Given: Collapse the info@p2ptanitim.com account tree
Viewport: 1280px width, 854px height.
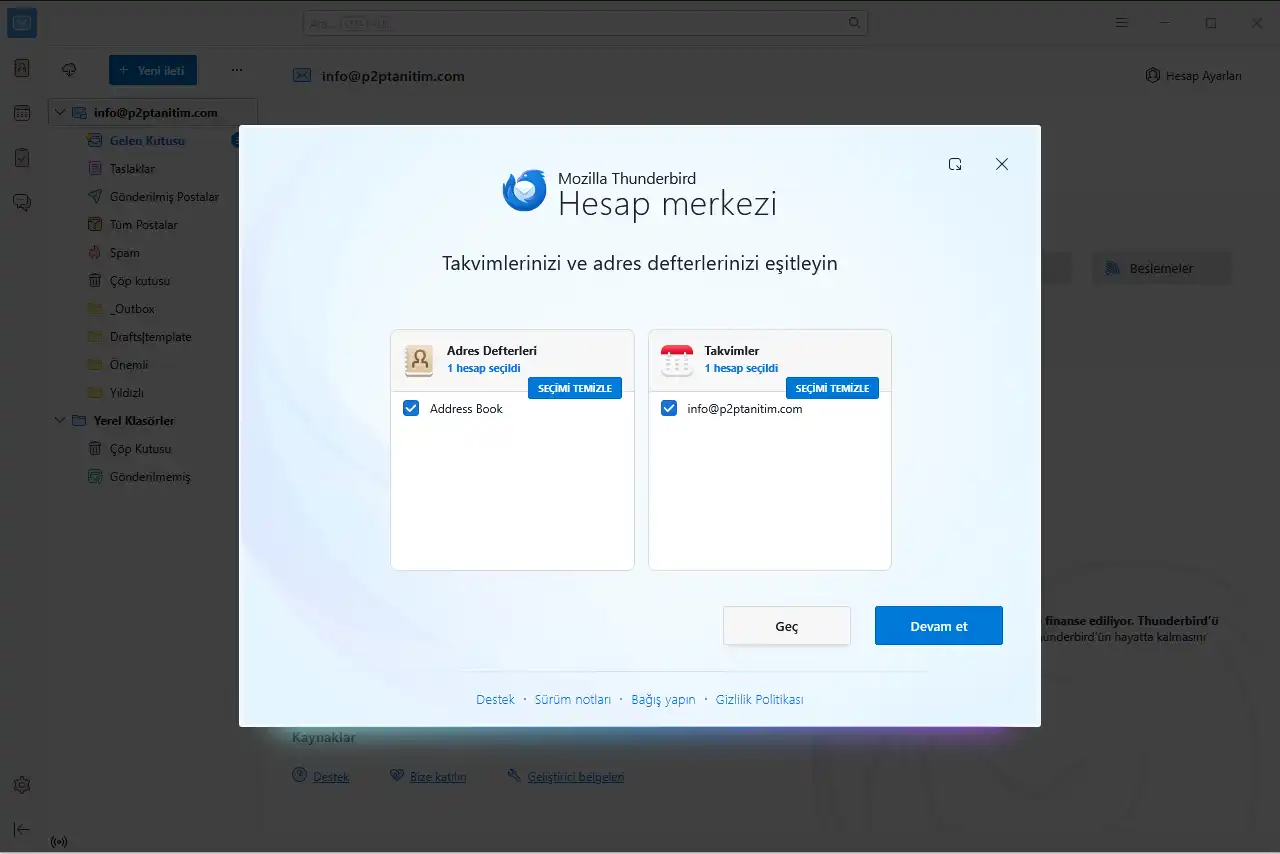Looking at the screenshot, I should point(61,113).
